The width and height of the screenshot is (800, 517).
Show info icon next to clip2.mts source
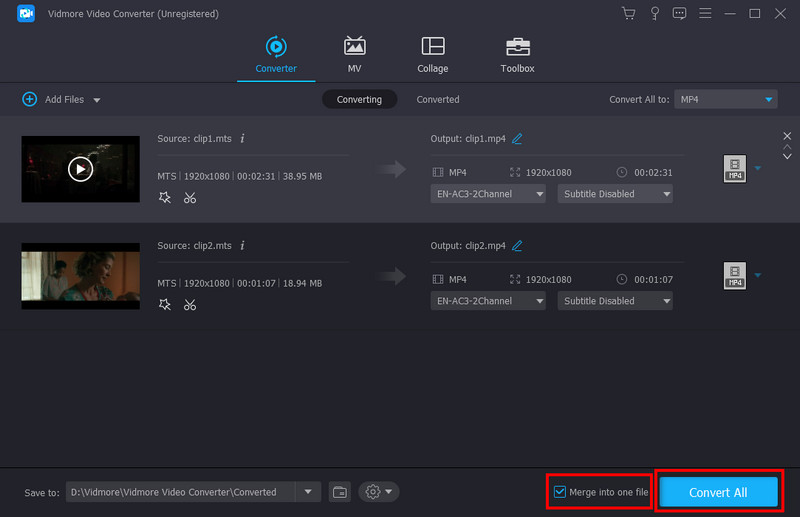coord(242,245)
